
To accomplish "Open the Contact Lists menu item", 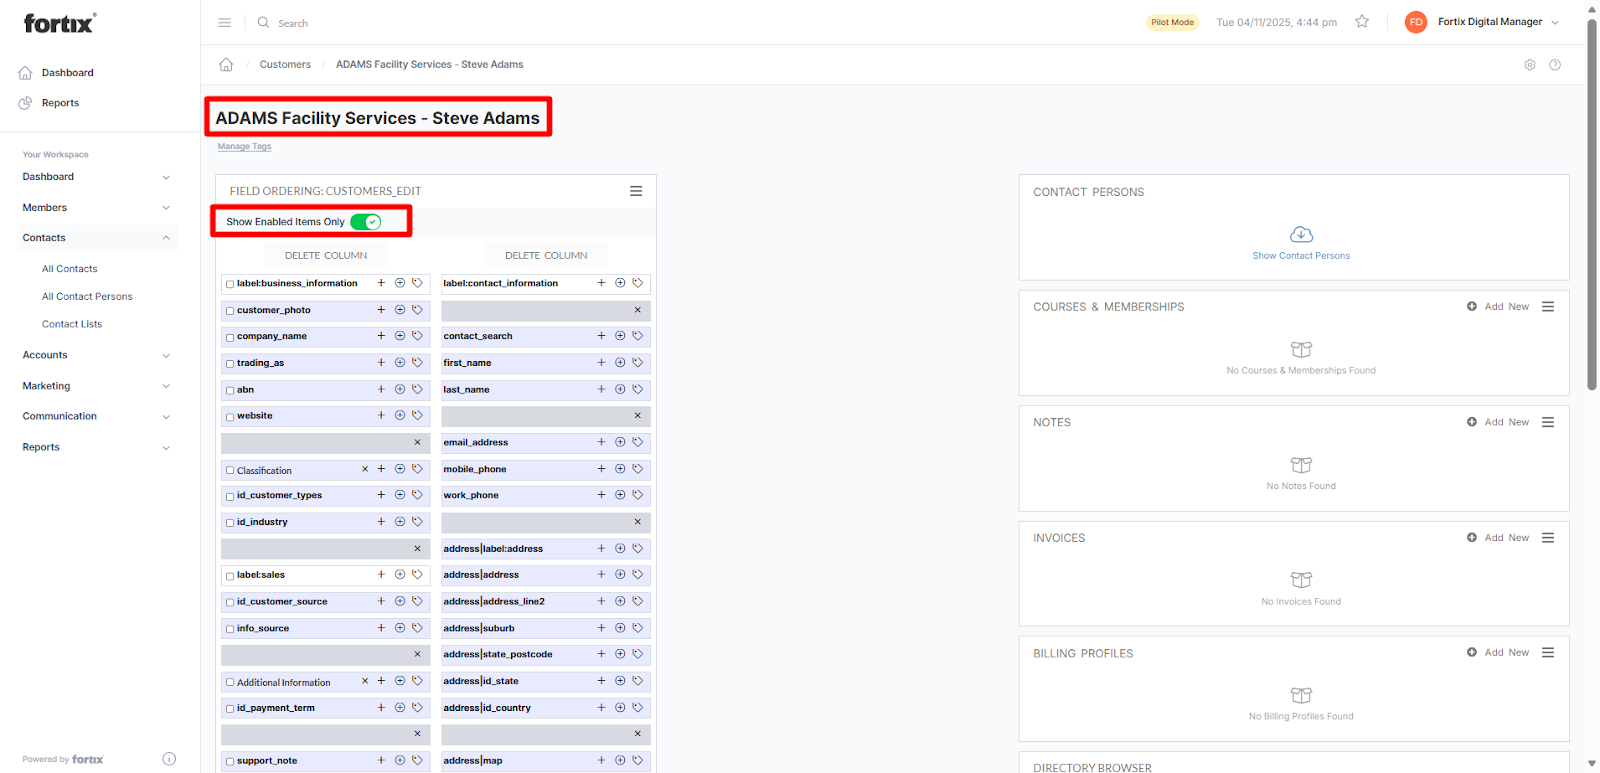I will click(x=72, y=324).
